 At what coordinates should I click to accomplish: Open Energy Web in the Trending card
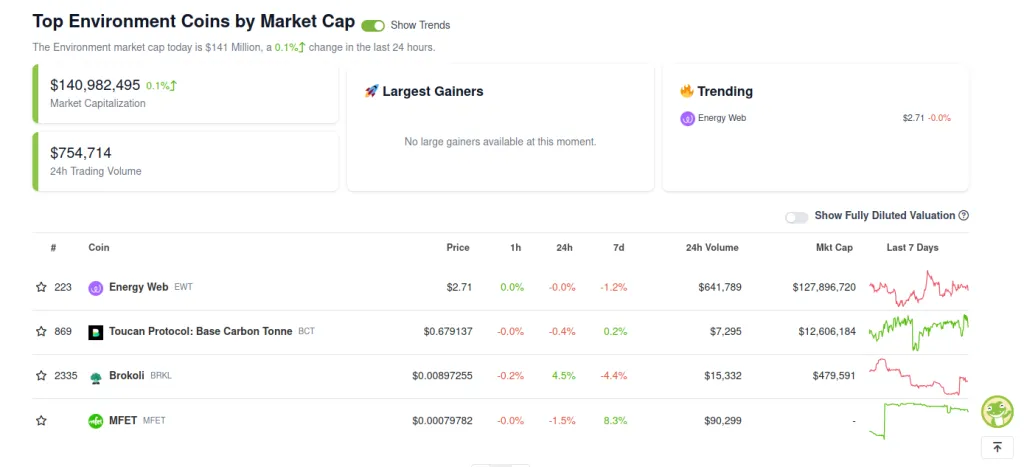pos(721,118)
